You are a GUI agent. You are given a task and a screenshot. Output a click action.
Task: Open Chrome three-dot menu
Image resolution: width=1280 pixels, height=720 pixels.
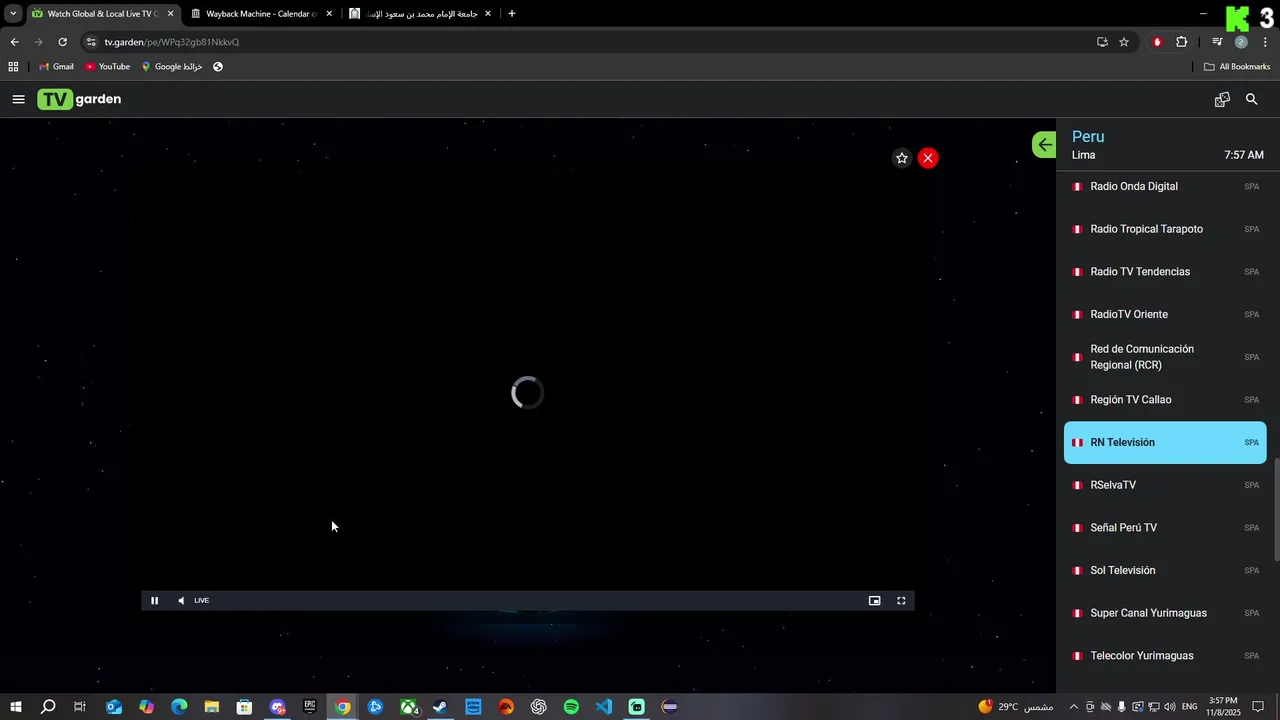pos(1265,42)
